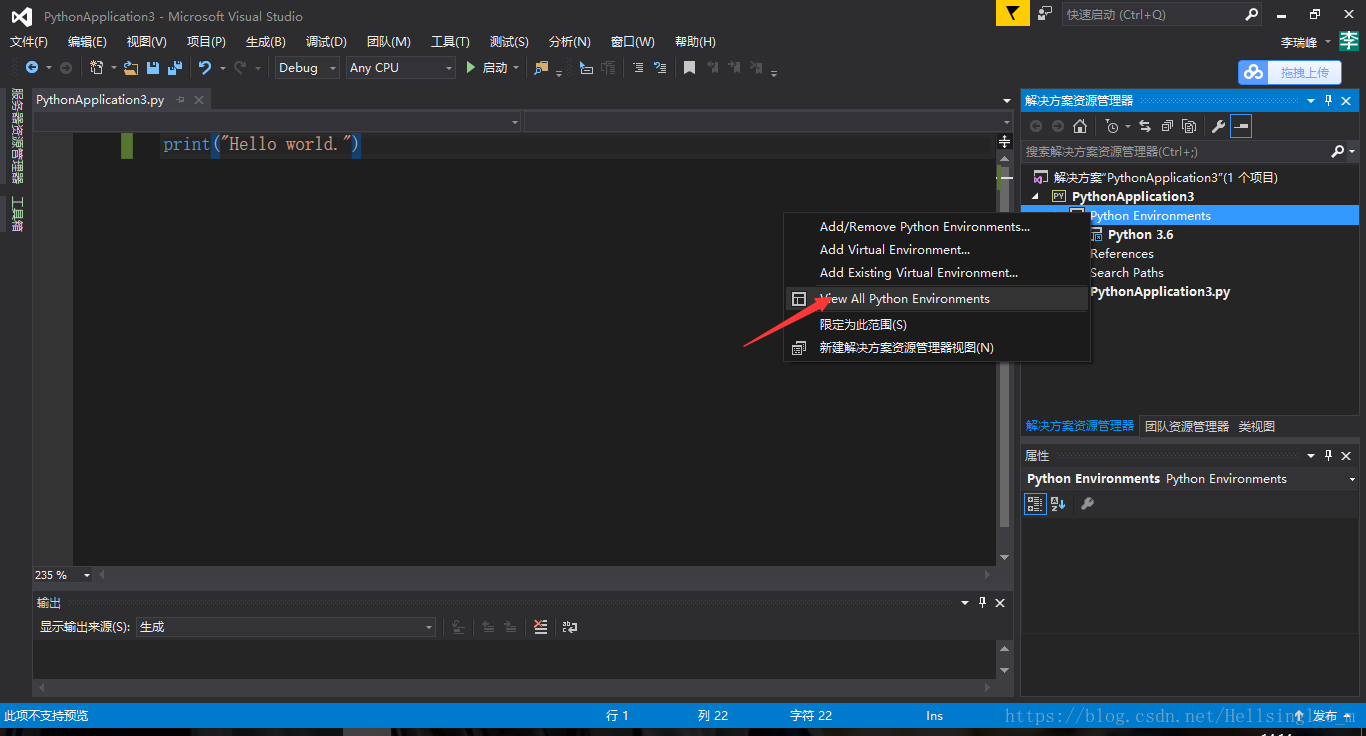Screen dimensions: 1366x736
Task: Click the Property Pages wrench icon
Action: (x=1088, y=504)
